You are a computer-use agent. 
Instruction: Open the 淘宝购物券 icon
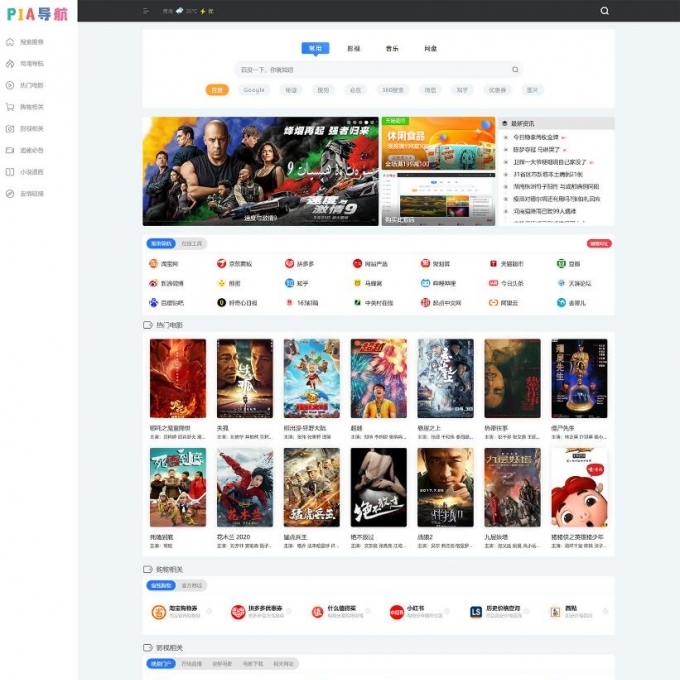(x=158, y=612)
